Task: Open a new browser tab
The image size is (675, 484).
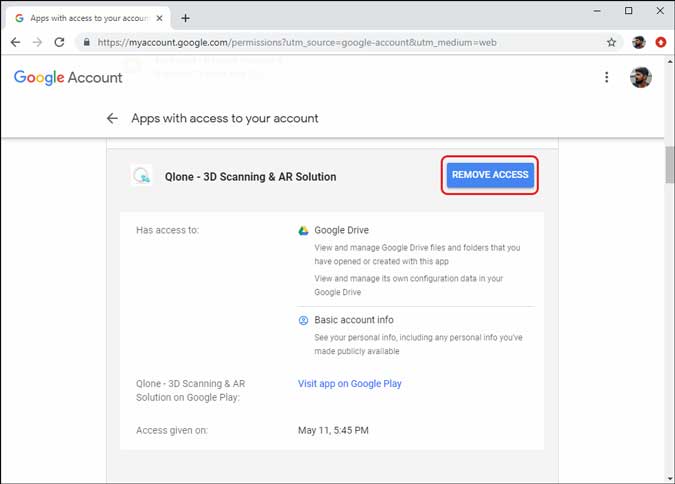Action: coord(186,18)
